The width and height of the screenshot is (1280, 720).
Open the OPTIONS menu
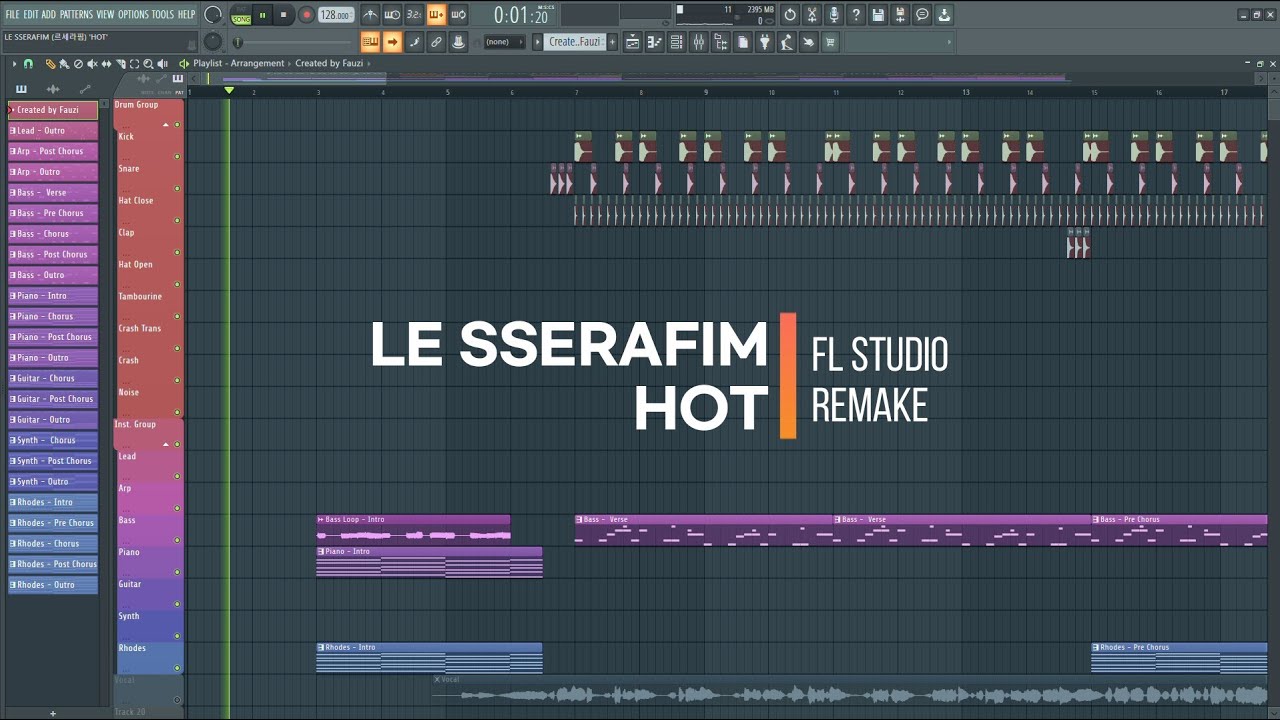132,14
